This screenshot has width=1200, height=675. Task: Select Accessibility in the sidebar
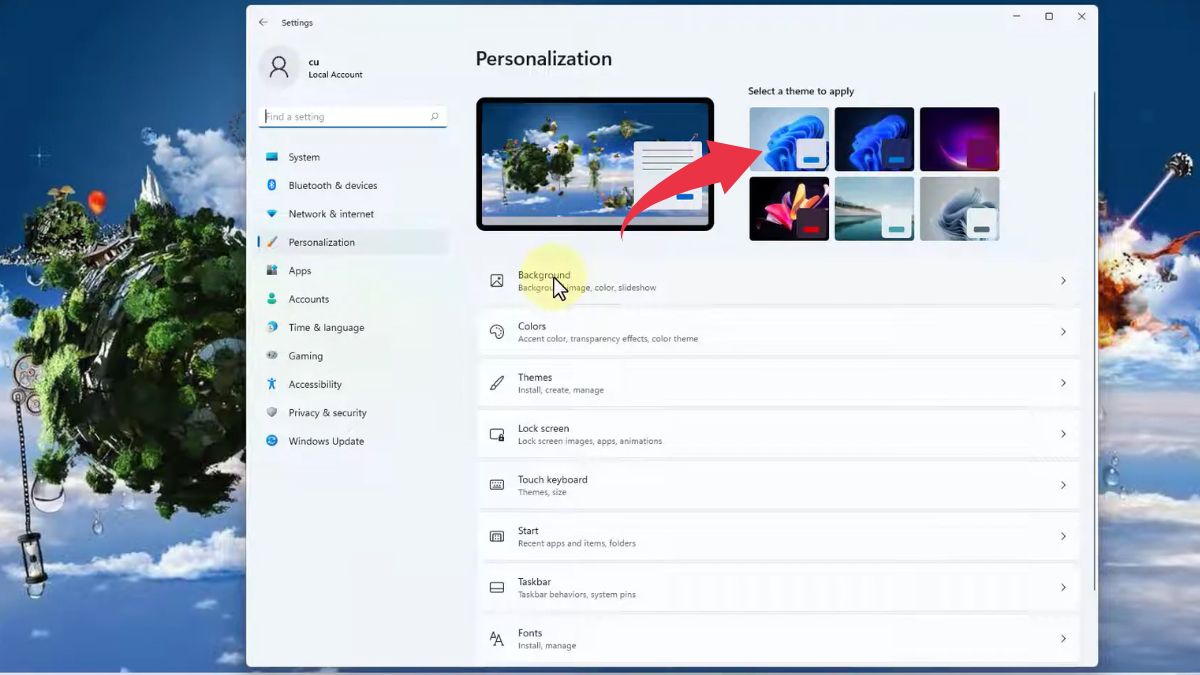click(x=353, y=384)
